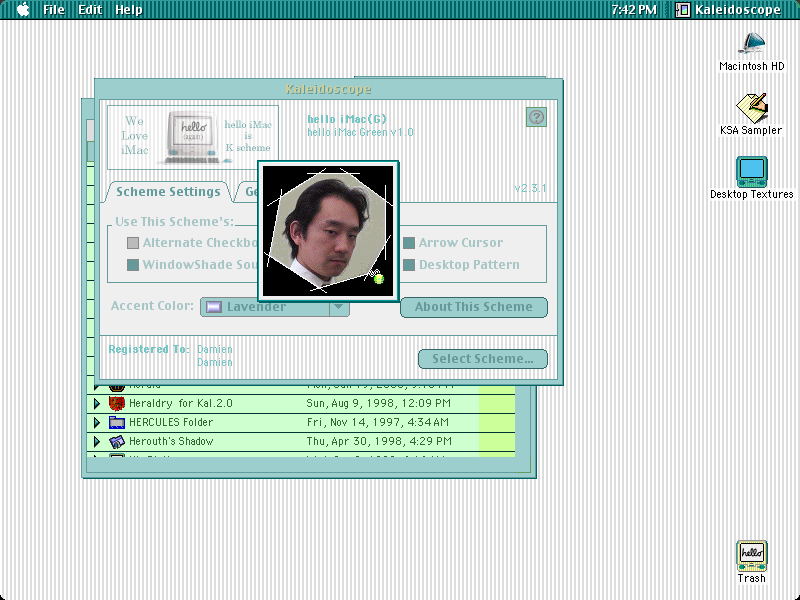Expand the HERCULES Folder row
The height and width of the screenshot is (600, 800).
coord(97,422)
